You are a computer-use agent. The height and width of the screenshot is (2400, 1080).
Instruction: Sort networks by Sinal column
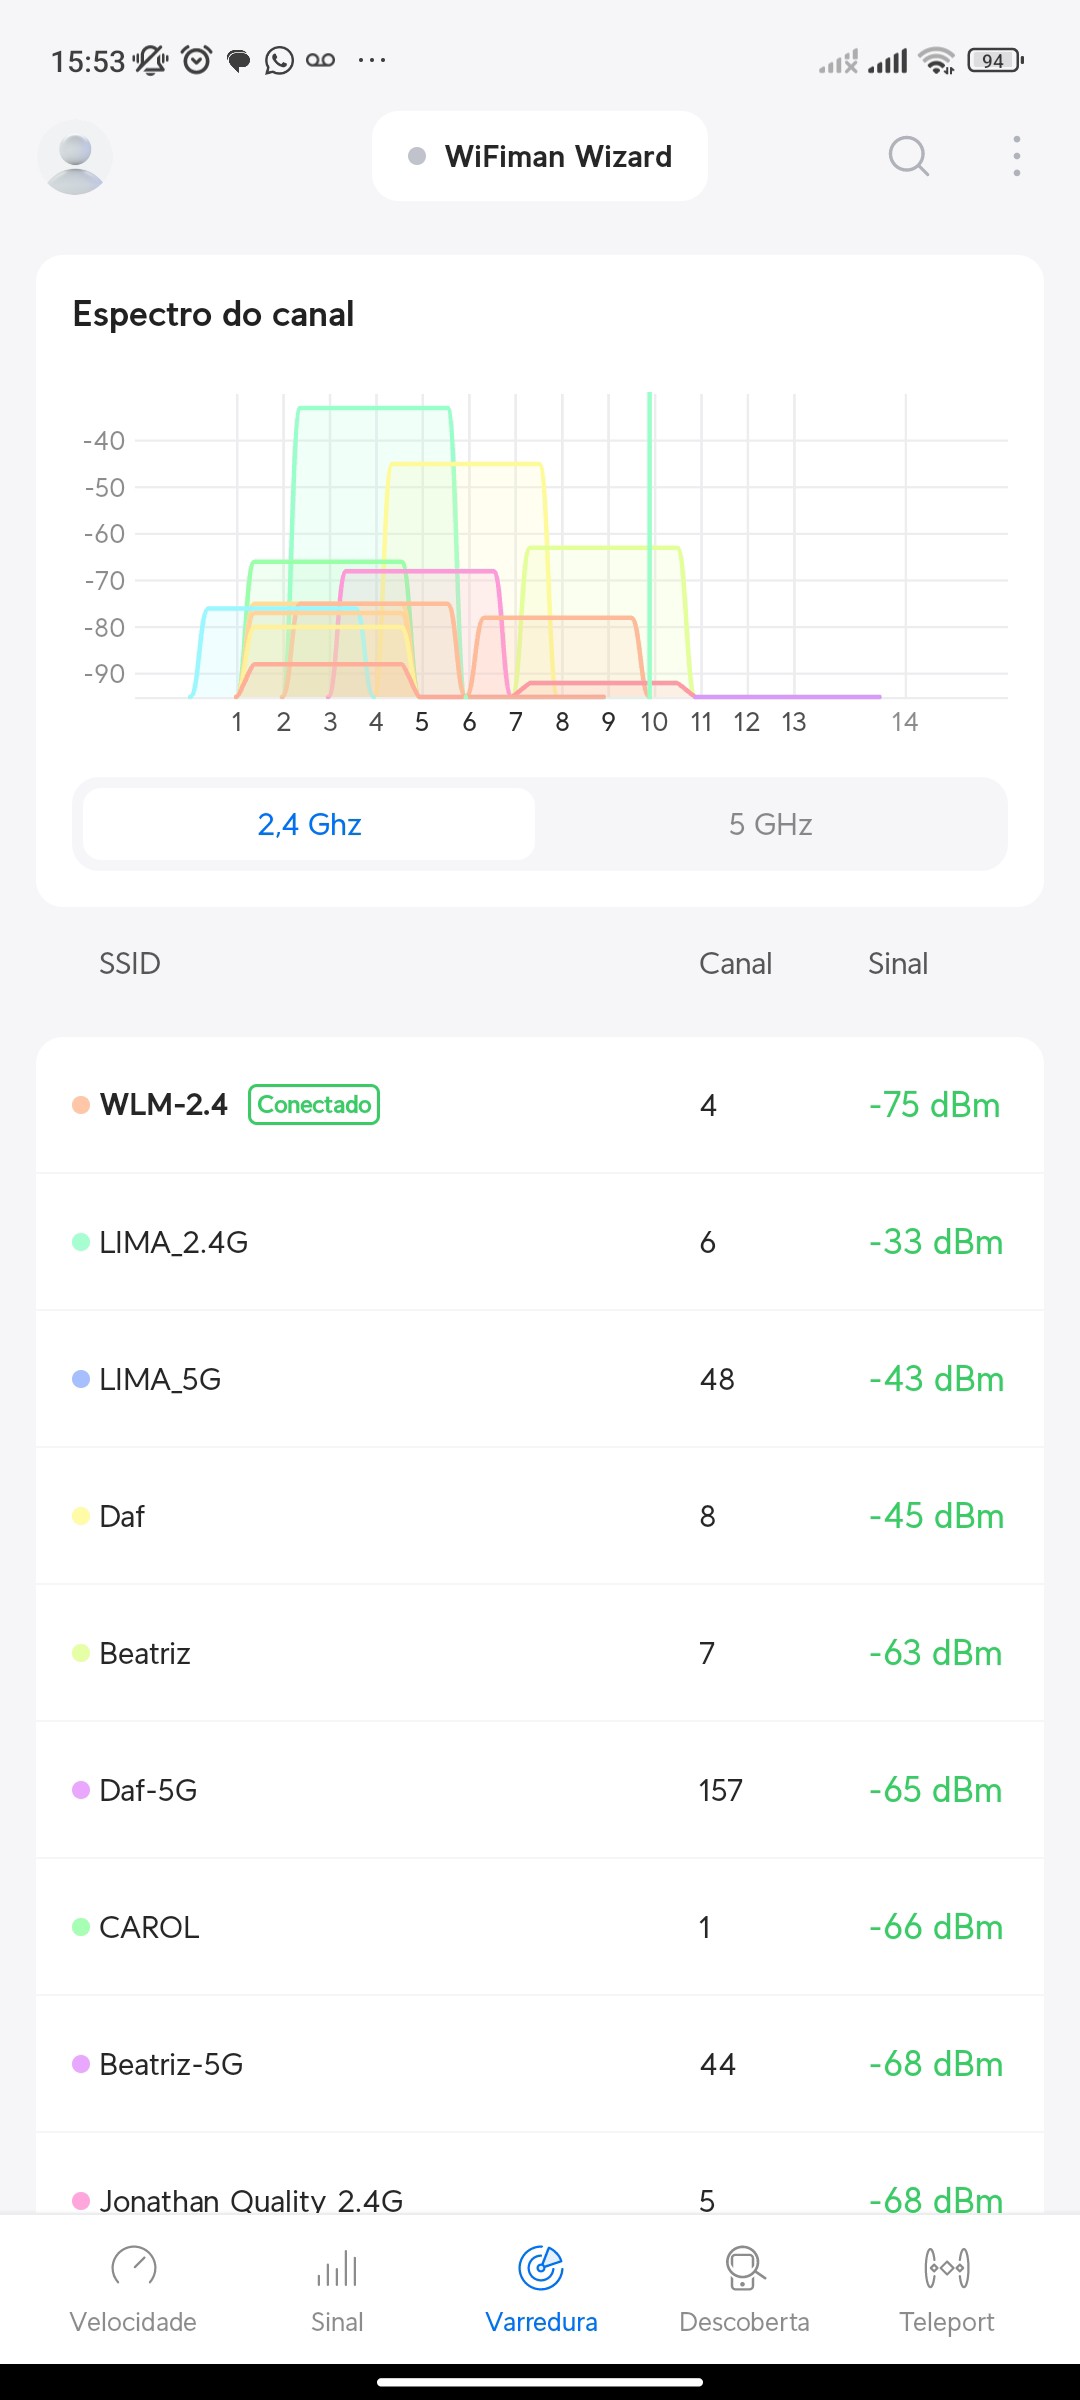pos(897,963)
